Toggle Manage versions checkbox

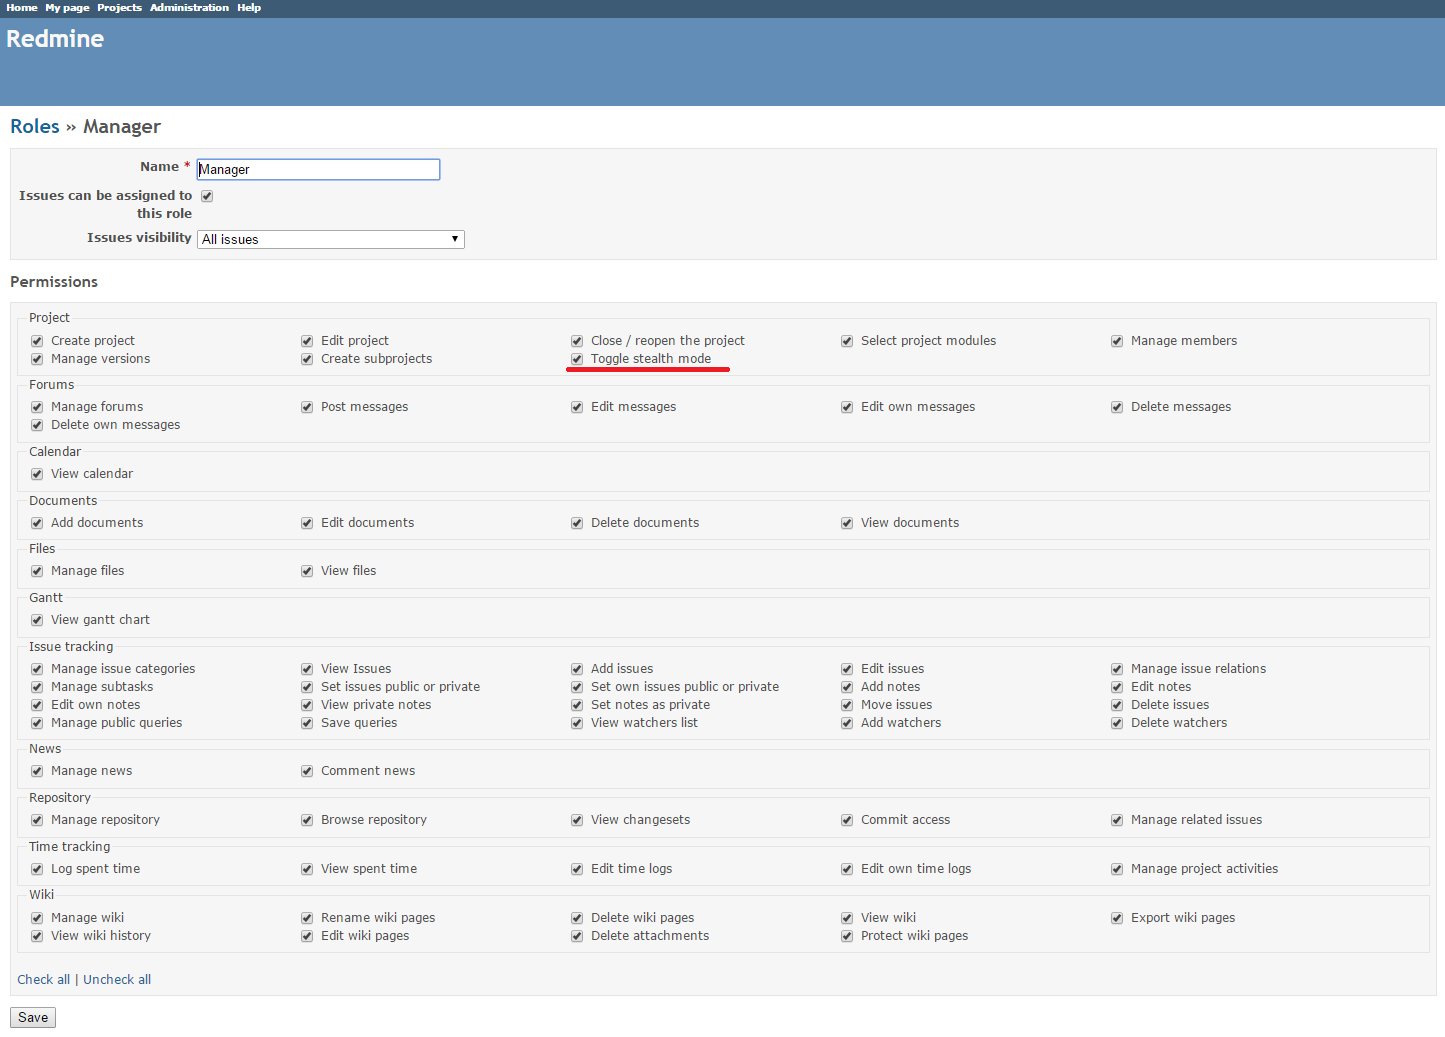pos(37,359)
